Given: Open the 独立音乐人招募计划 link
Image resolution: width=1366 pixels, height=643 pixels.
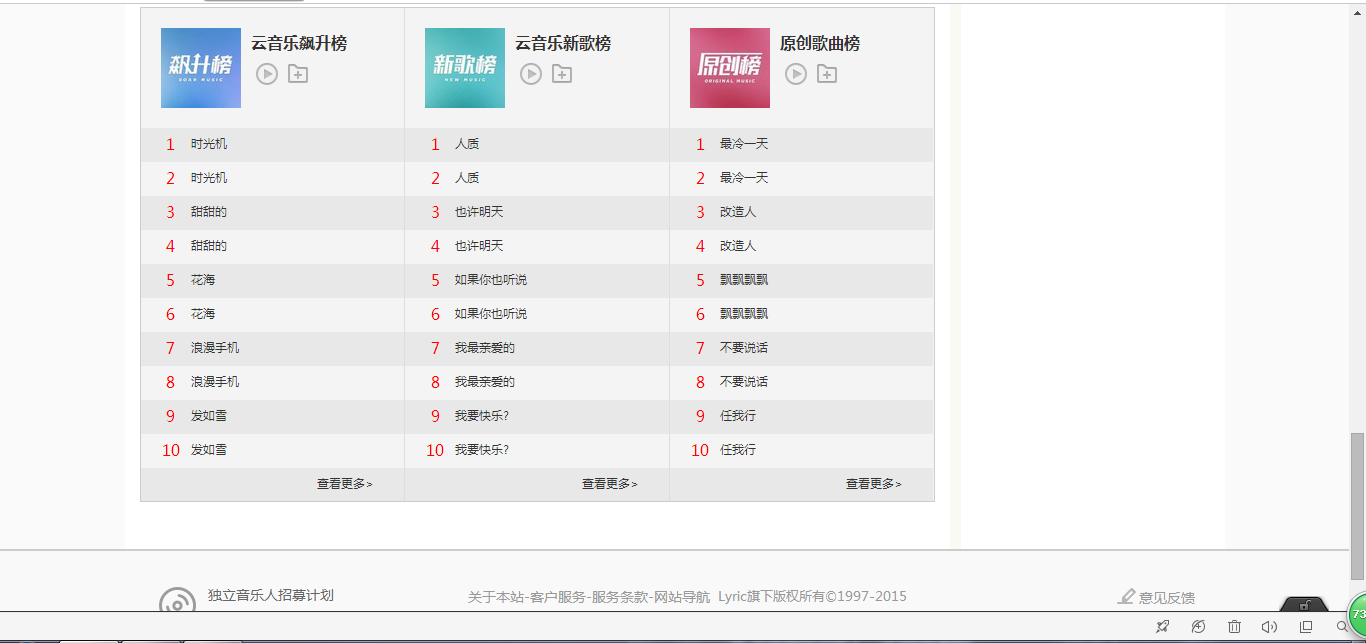Looking at the screenshot, I should point(271,595).
